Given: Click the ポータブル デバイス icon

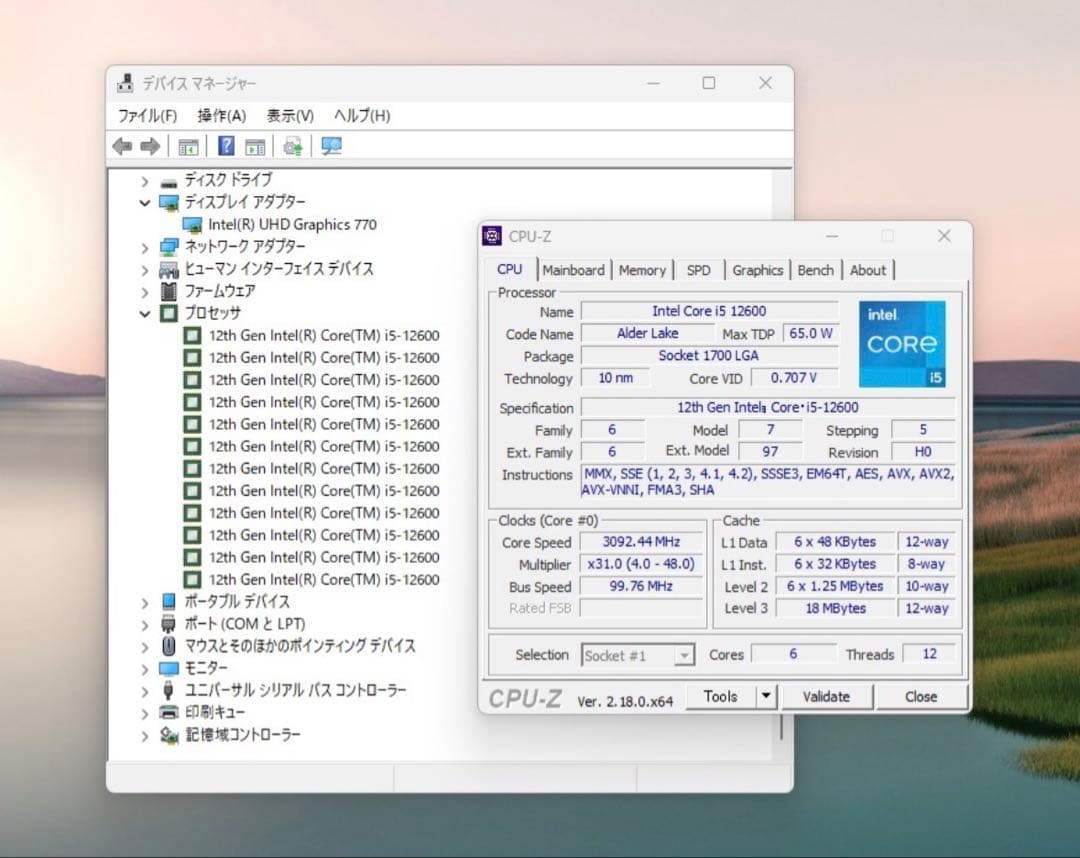Looking at the screenshot, I should click(169, 602).
